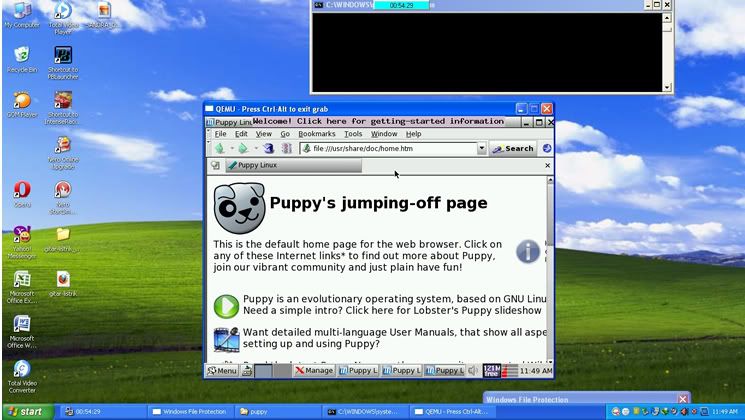The height and width of the screenshot is (420, 745).
Task: Open Windows File Protection in Windows taskbar
Action: pyautogui.click(x=190, y=411)
